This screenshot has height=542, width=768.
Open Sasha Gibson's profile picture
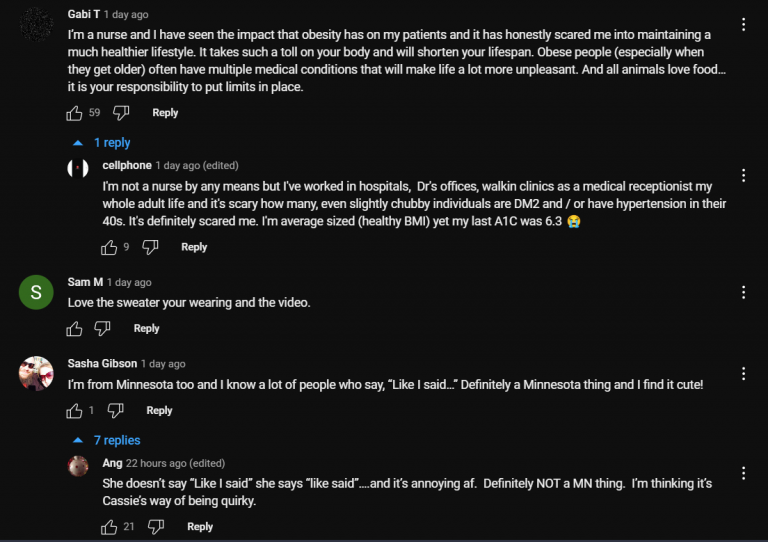[x=36, y=374]
